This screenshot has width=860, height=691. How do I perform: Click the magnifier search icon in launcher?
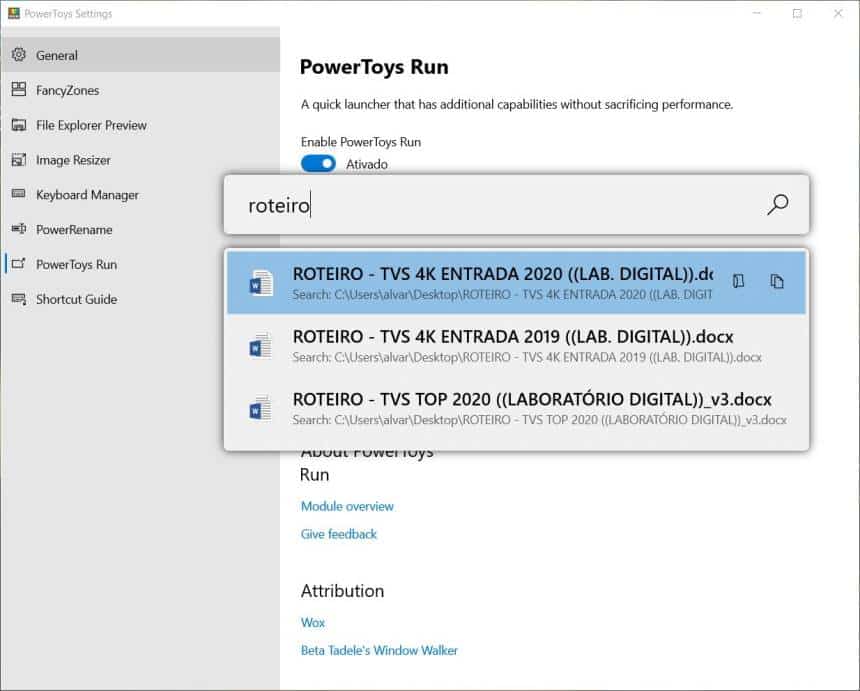(778, 205)
